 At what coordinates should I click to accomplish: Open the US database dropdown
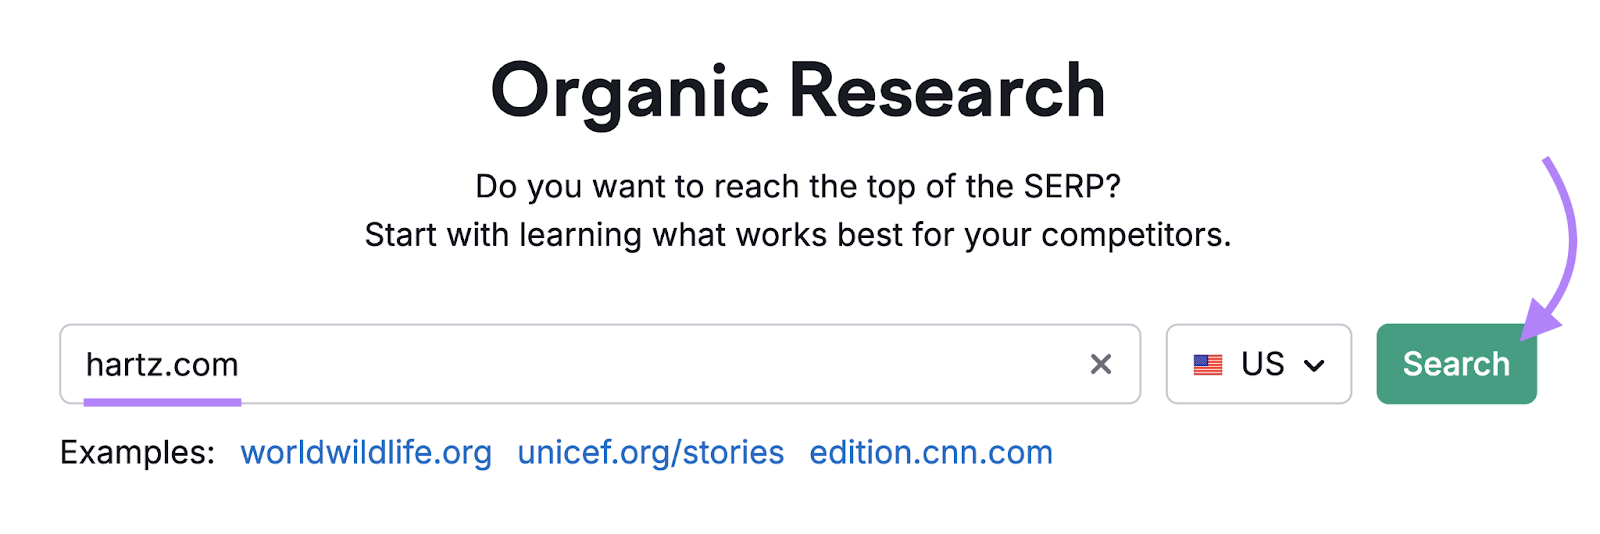(1258, 364)
